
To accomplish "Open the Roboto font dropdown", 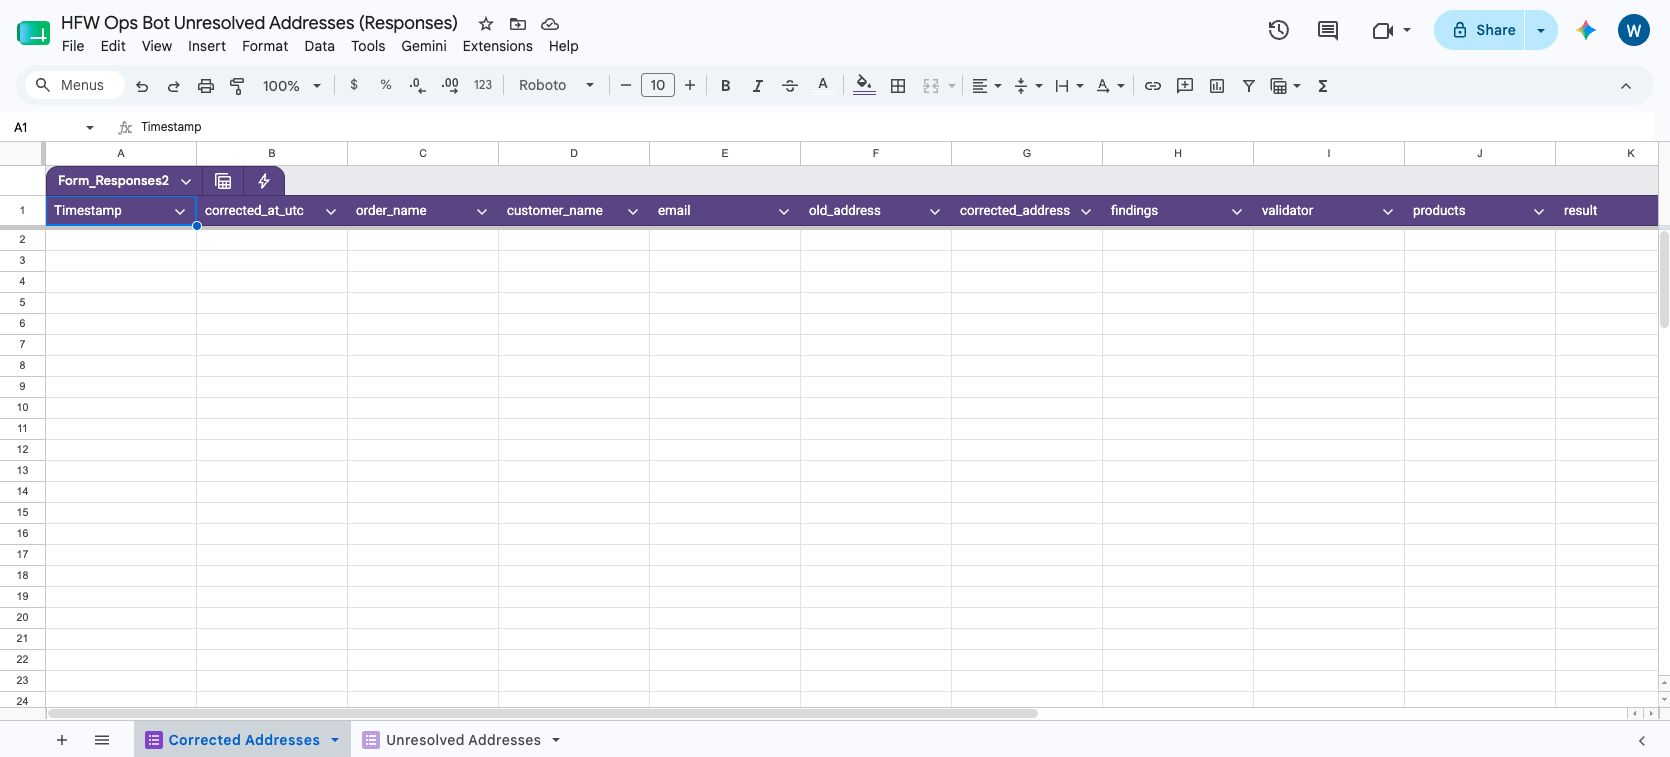I will (x=556, y=86).
